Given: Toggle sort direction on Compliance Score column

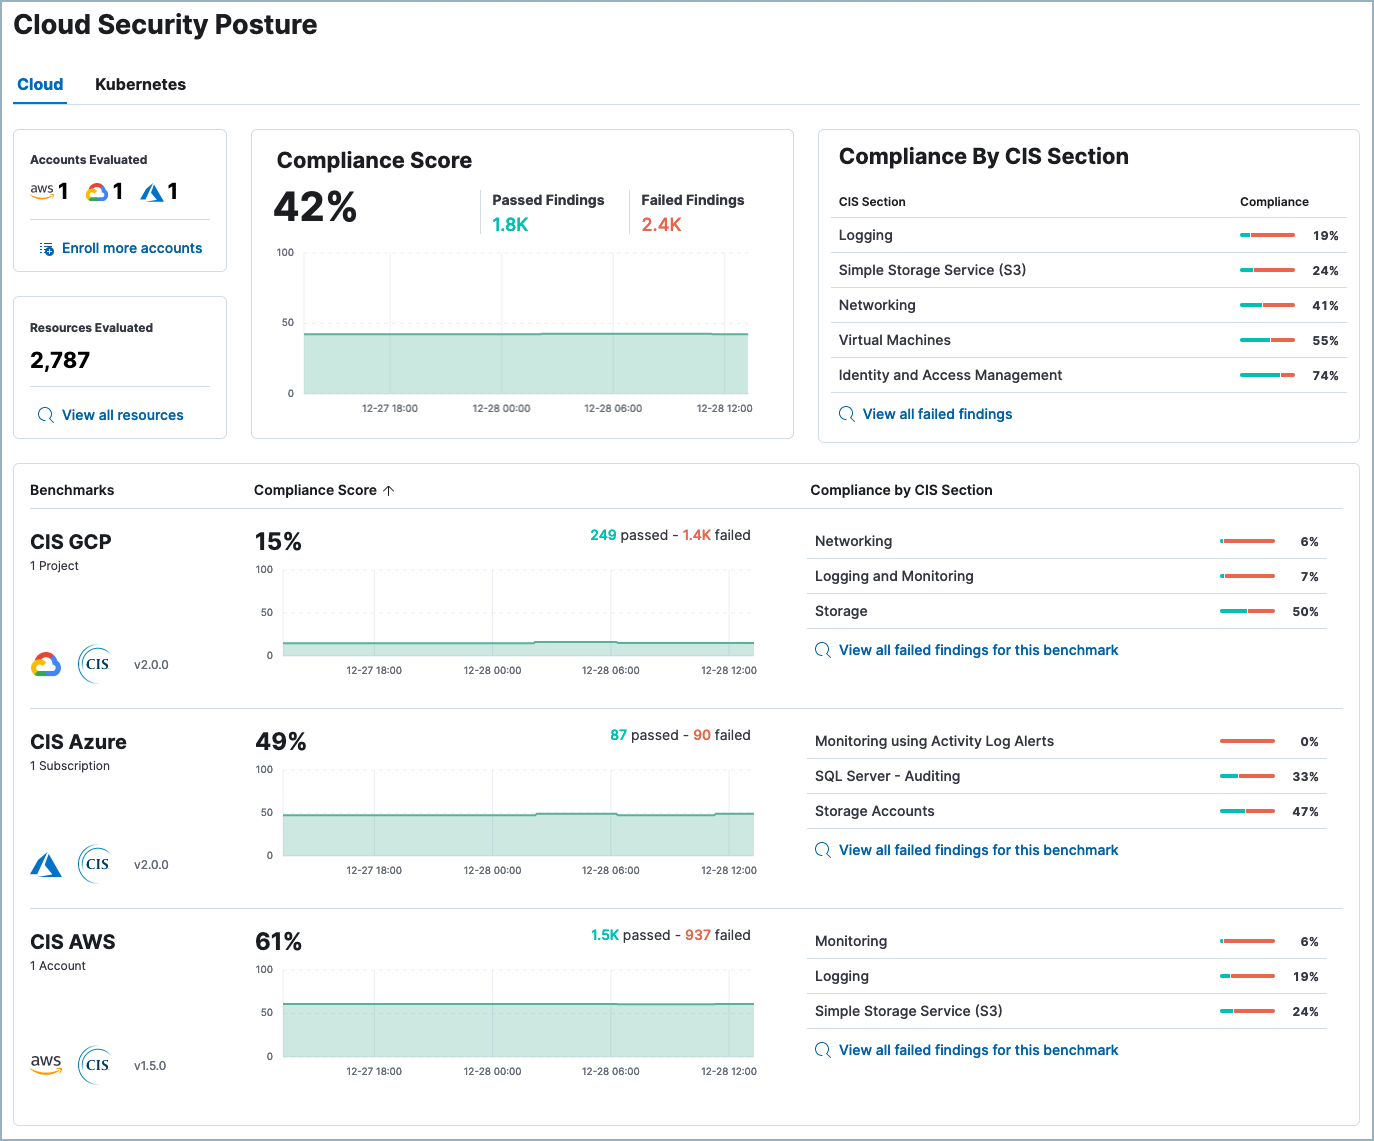Looking at the screenshot, I should [390, 490].
